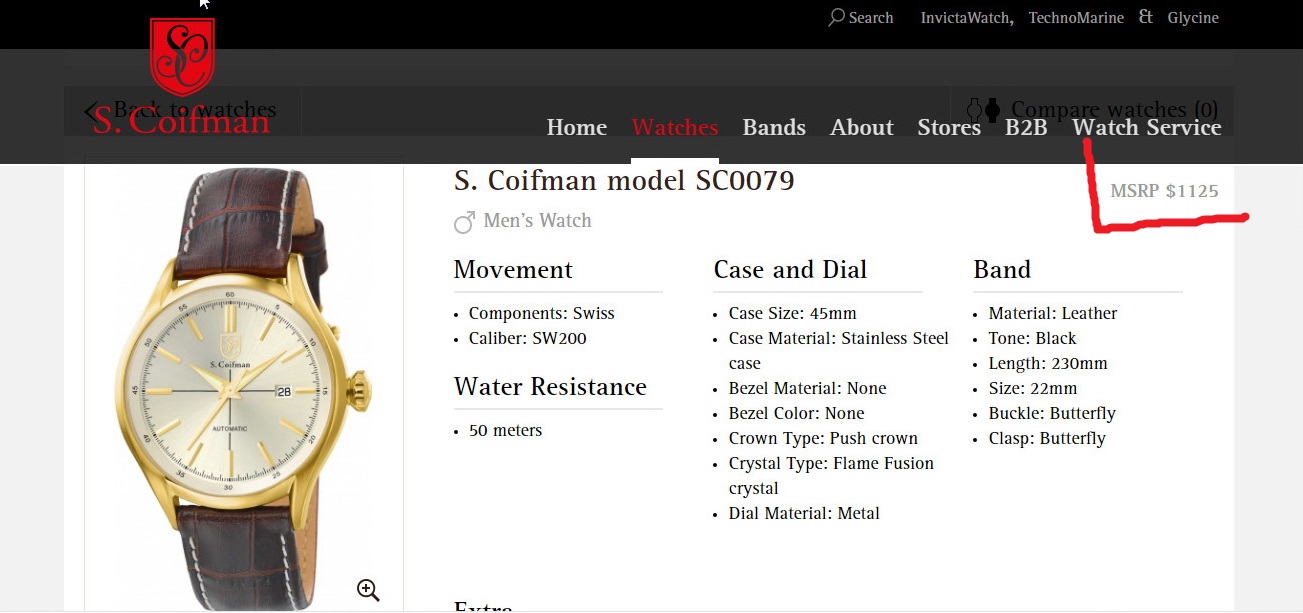Viewport: 1303px width, 613px height.
Task: Click 'Case Material: Stainless Steel' text
Action: tap(839, 338)
